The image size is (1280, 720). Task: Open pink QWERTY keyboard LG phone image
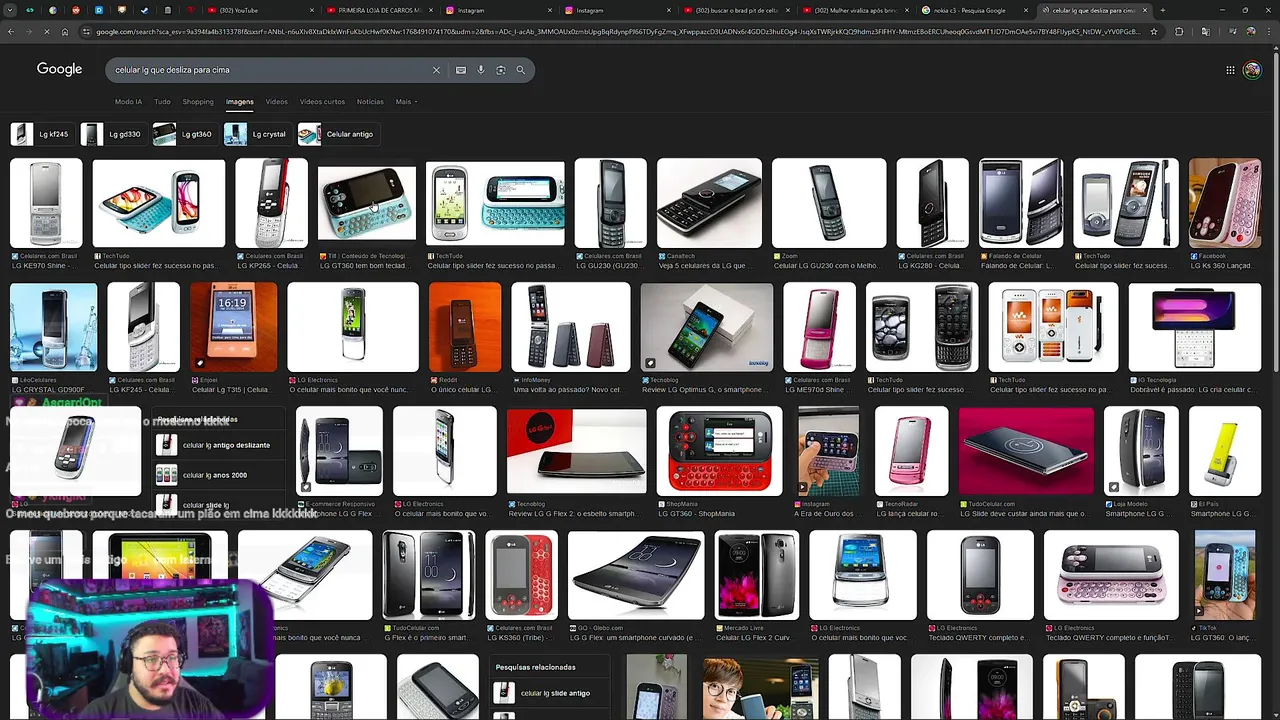pyautogui.click(x=1111, y=576)
